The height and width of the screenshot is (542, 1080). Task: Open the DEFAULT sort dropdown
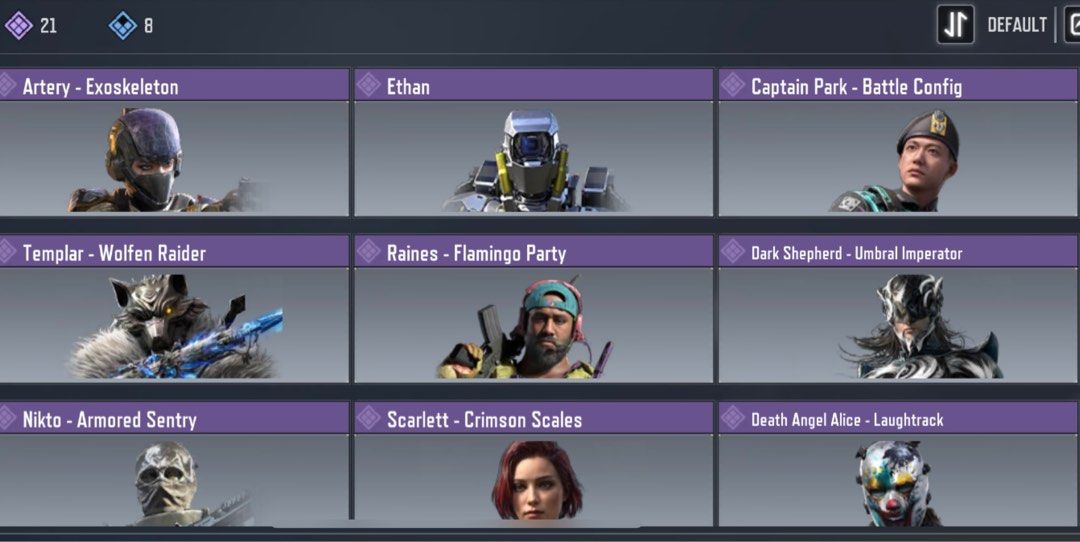(x=1017, y=25)
